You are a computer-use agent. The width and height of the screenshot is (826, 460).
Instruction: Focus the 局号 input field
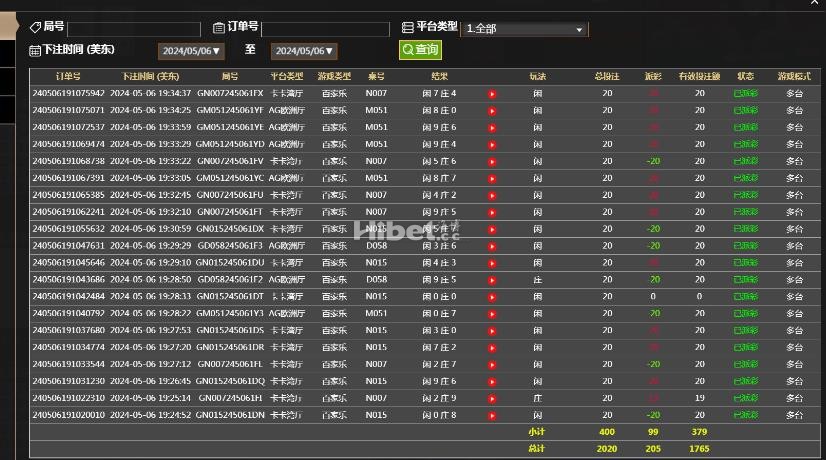pyautogui.click(x=134, y=29)
